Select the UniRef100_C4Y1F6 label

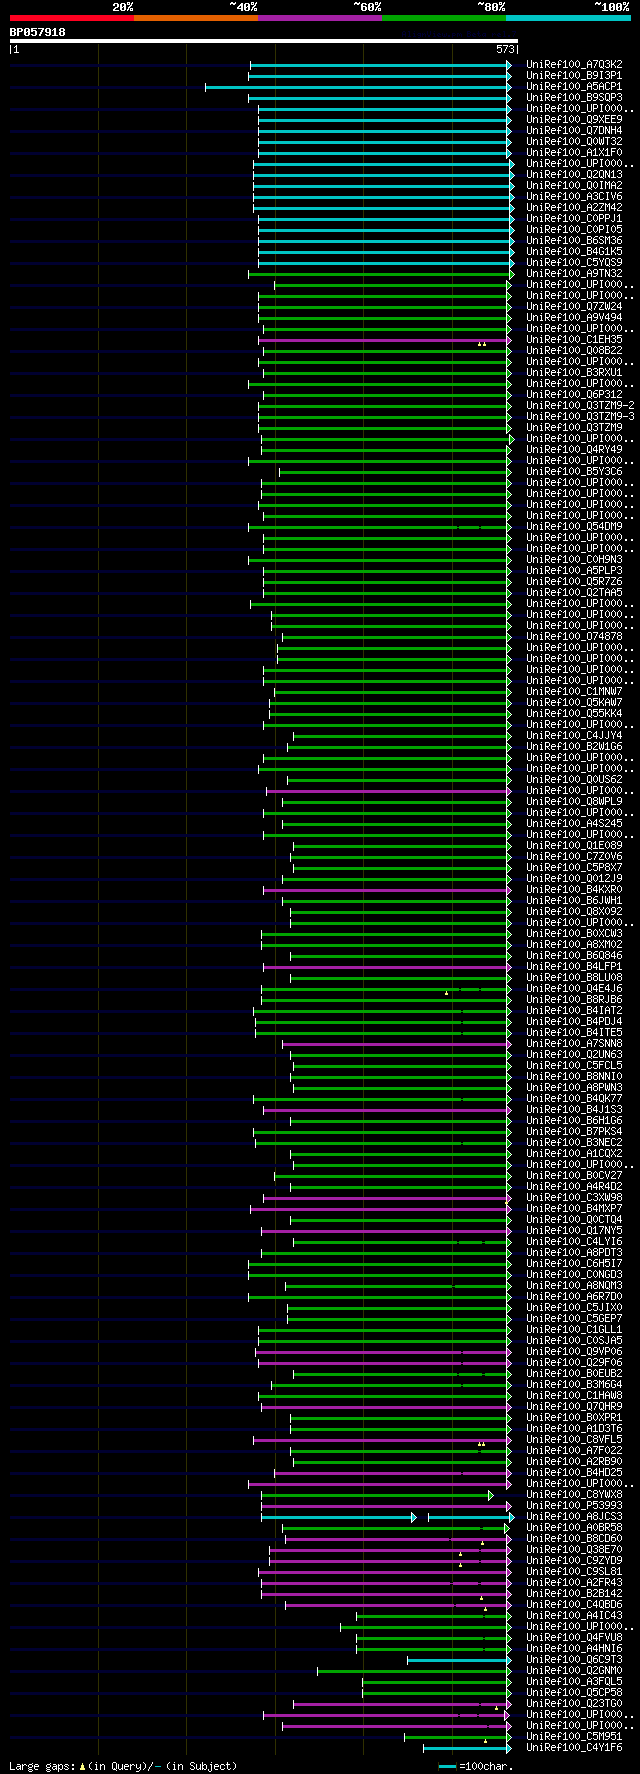(574, 1748)
